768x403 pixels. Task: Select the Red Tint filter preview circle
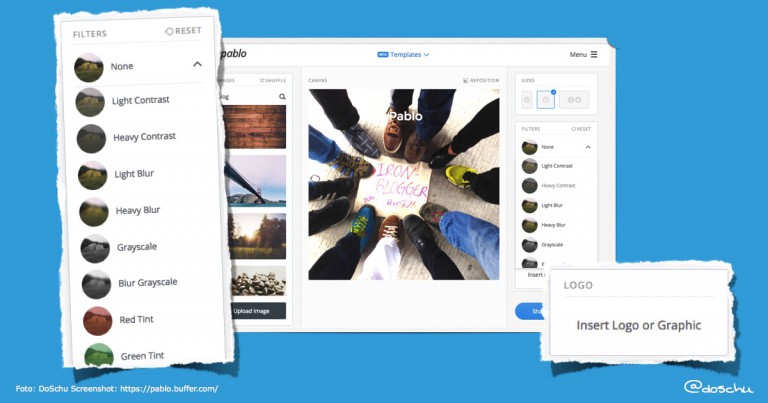click(97, 321)
